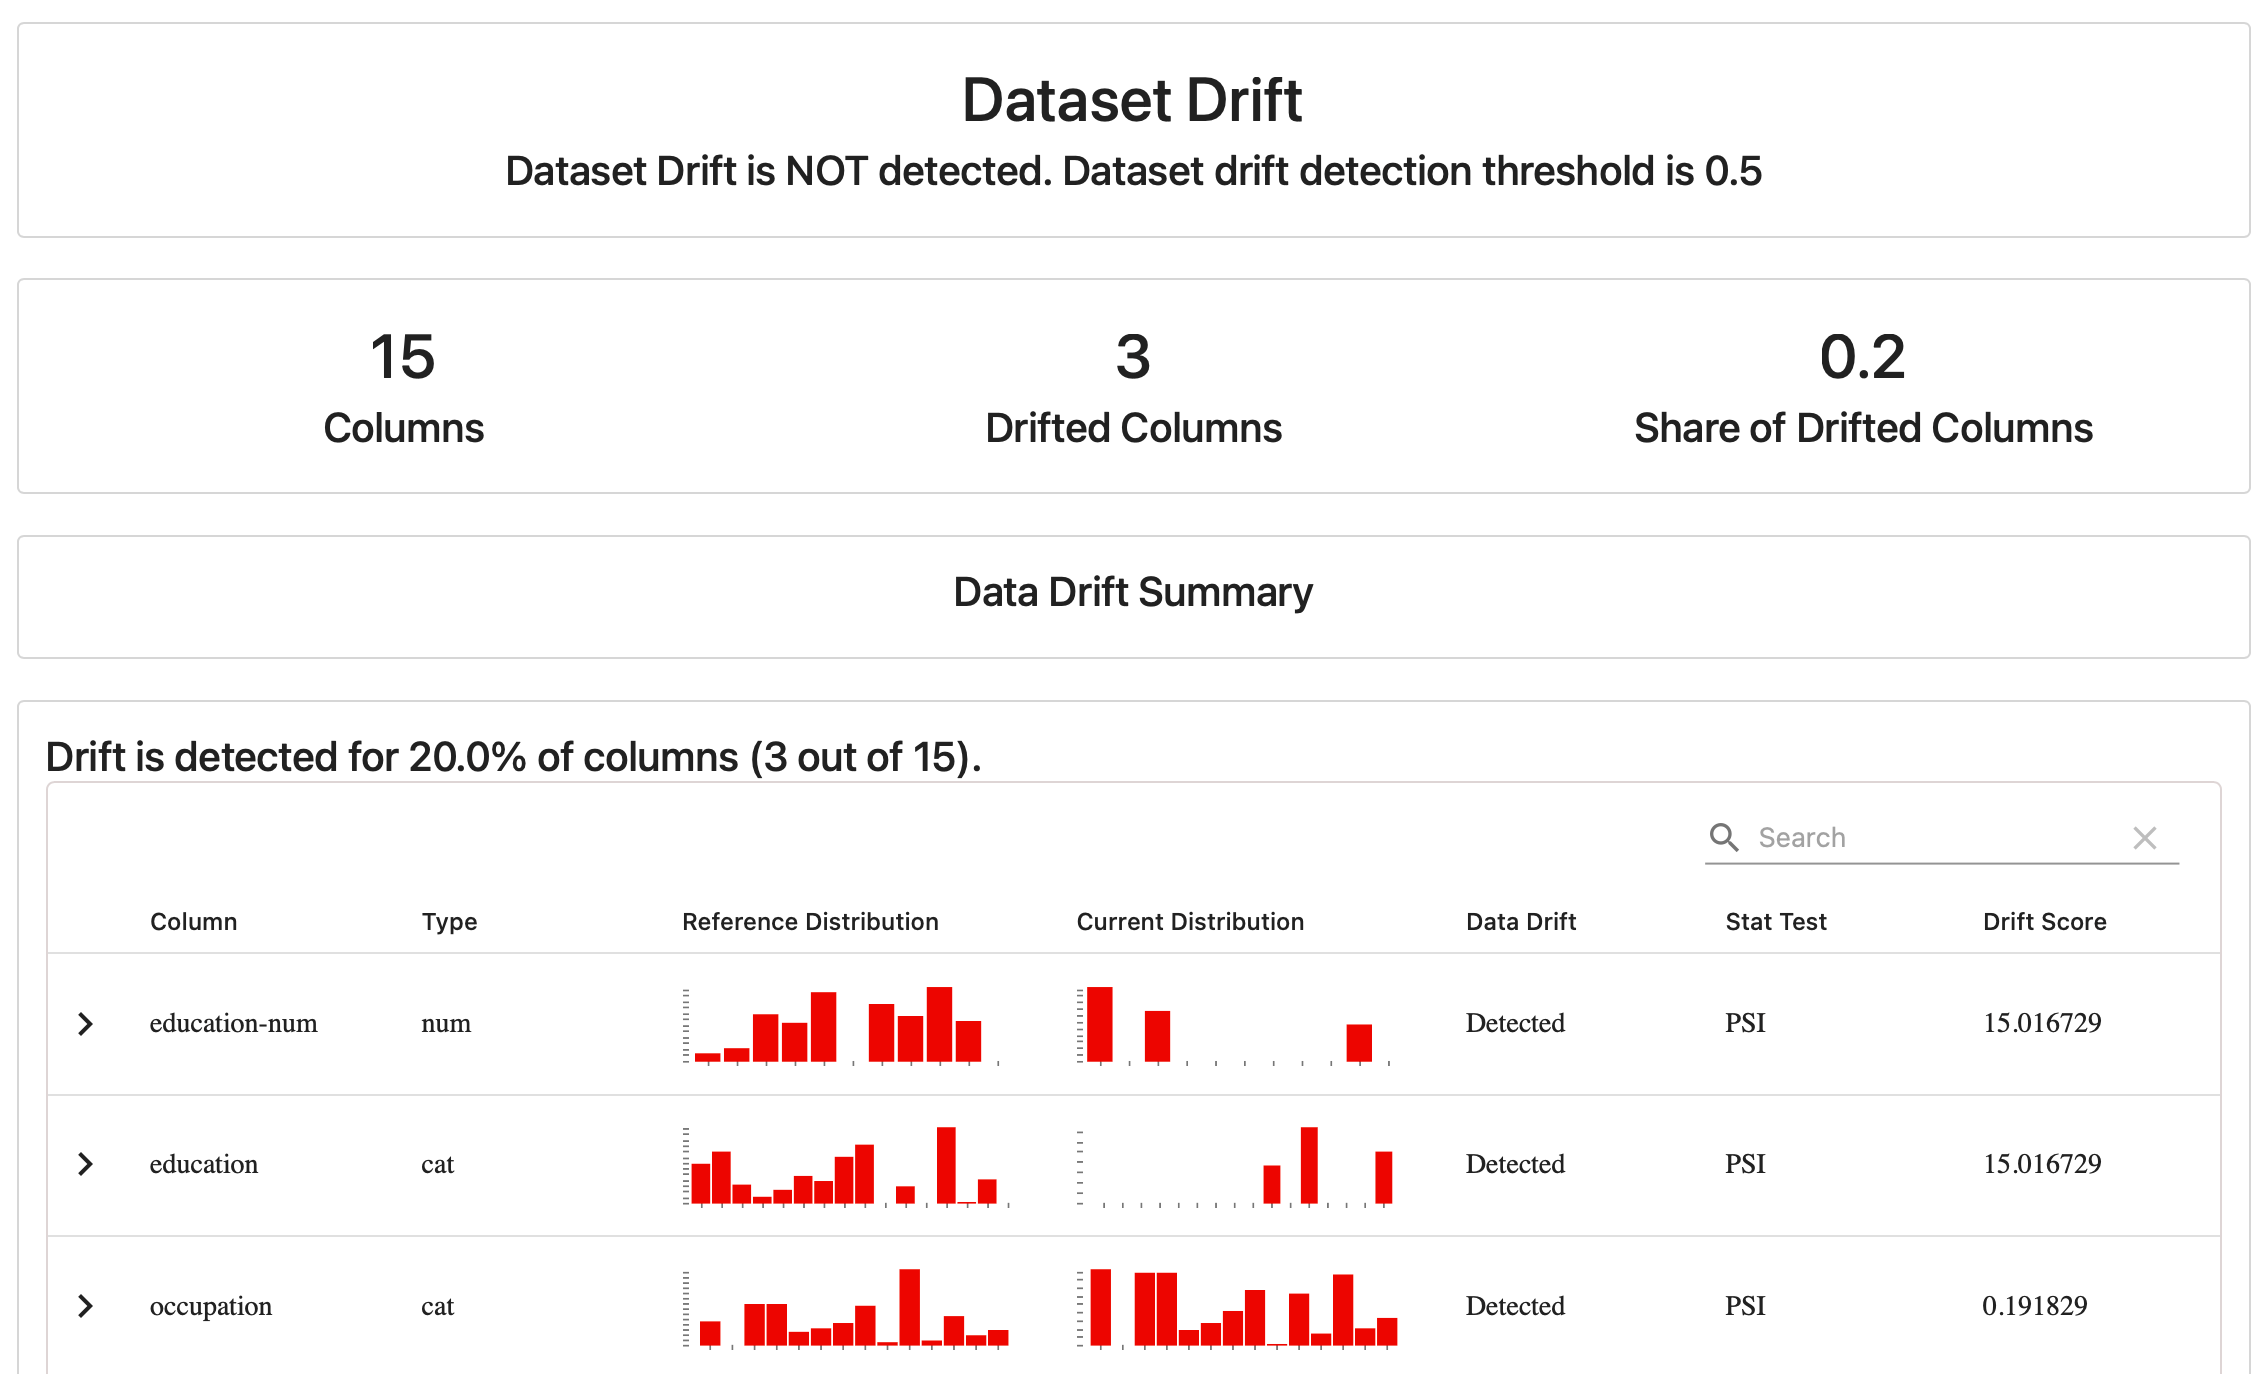Screen dimensions: 2260x1374
Task: Click the search magnifier icon
Action: [x=1723, y=837]
